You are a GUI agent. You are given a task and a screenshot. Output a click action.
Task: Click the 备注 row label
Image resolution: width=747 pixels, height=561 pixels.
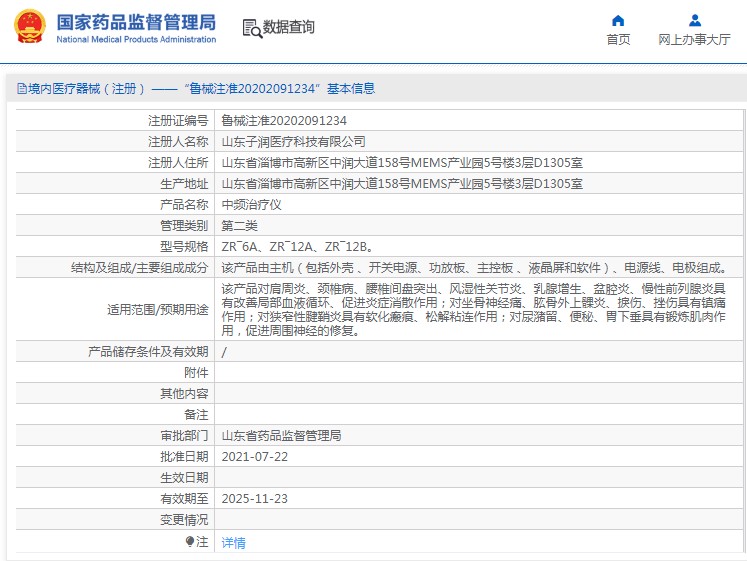[196, 415]
